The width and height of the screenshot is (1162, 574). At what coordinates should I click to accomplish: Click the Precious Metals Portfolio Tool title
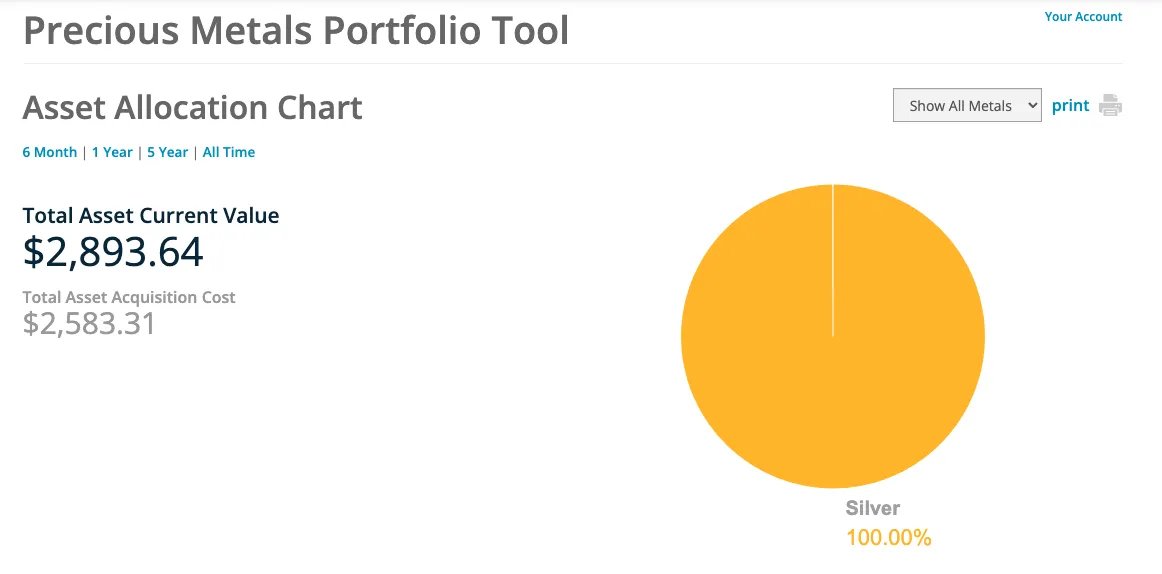pos(296,31)
